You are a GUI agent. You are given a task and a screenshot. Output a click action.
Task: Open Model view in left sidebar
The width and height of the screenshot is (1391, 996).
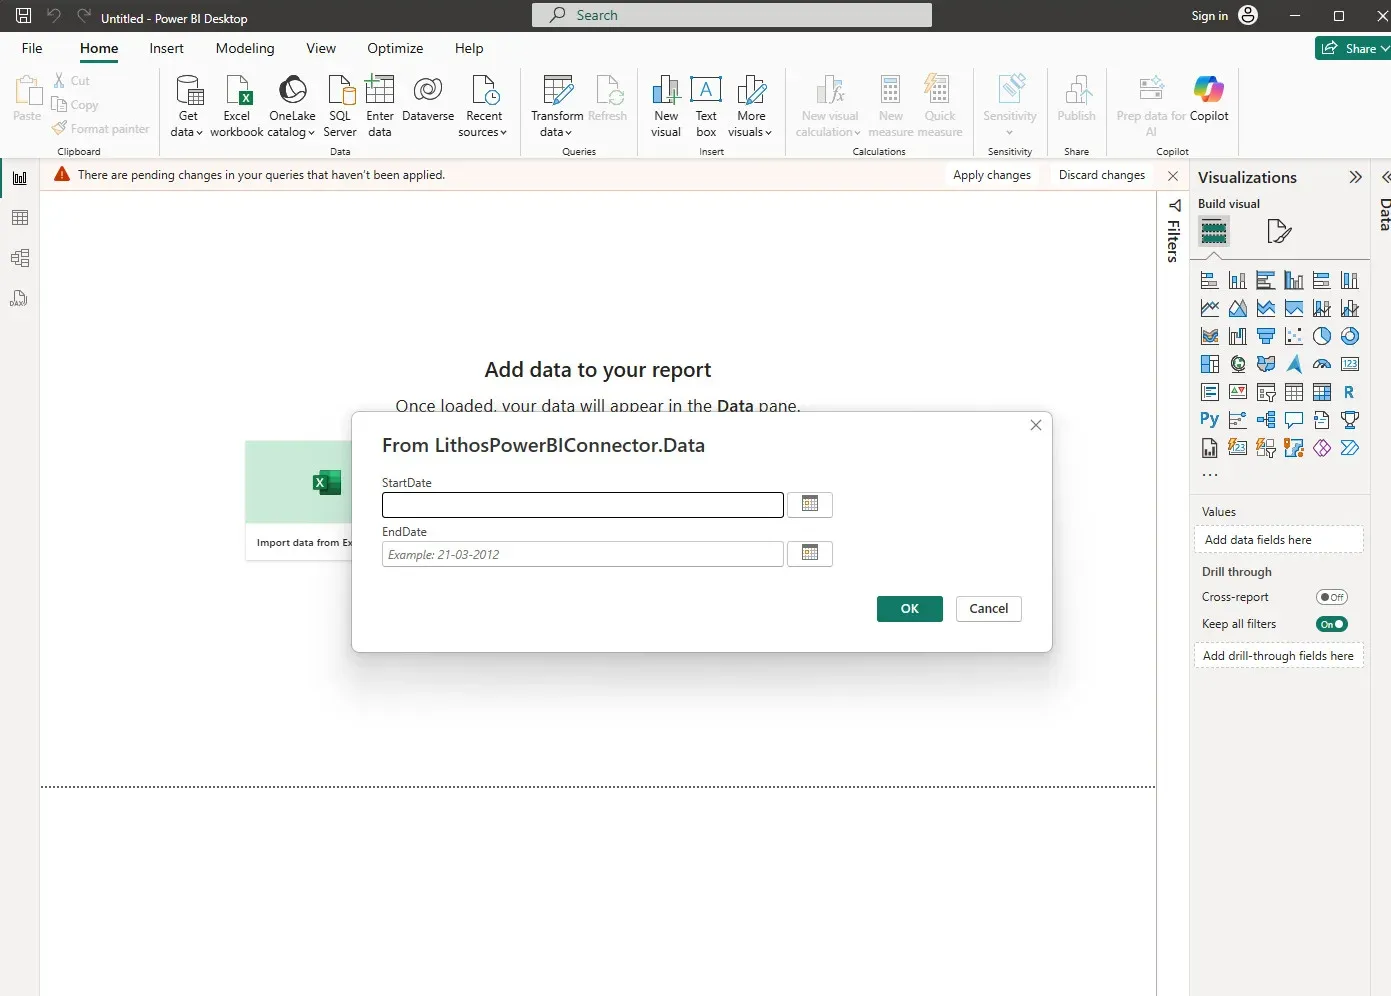20,258
